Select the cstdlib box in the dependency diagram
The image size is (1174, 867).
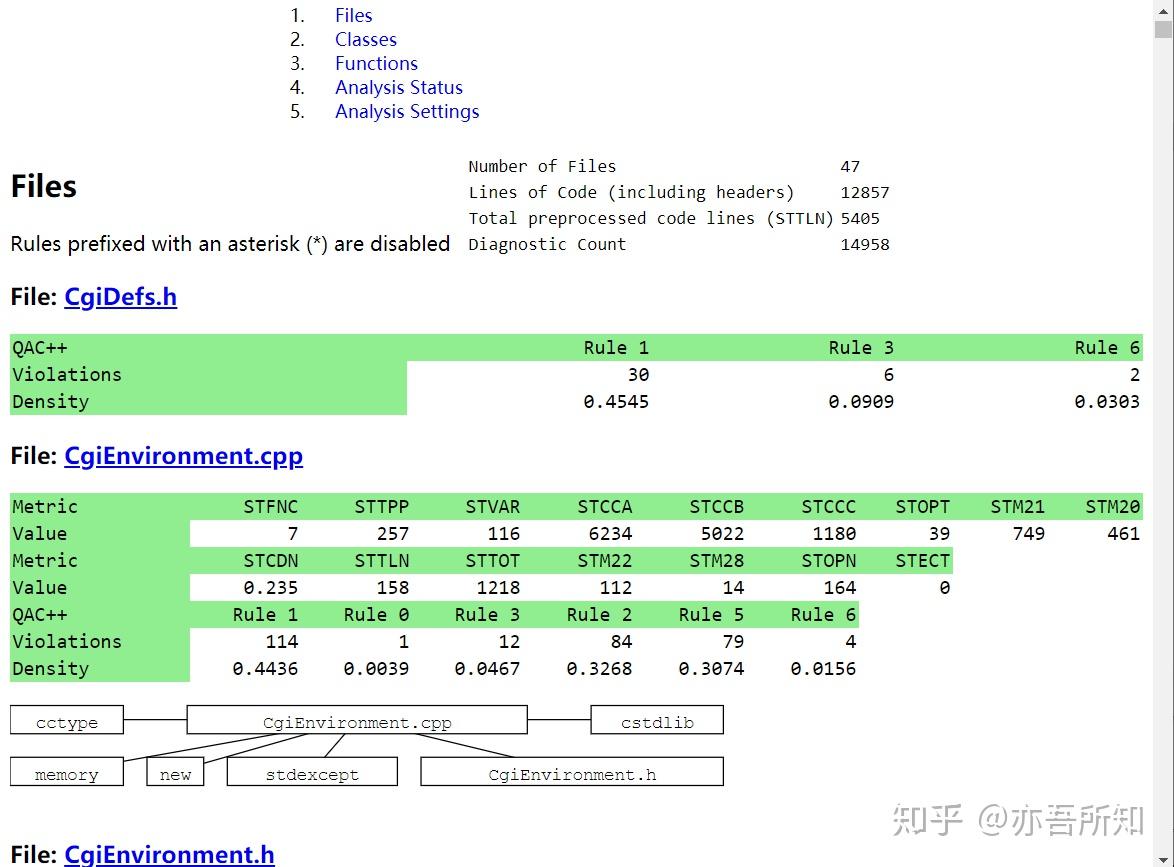coord(656,720)
